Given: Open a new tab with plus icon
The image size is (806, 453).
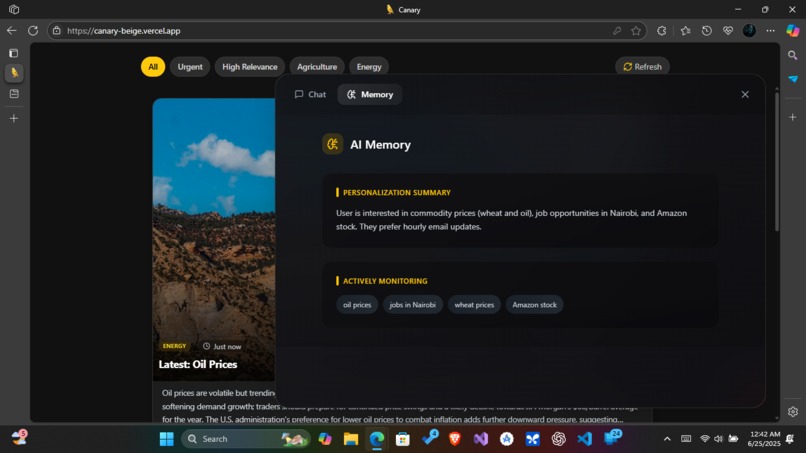Looking at the screenshot, I should tap(14, 118).
